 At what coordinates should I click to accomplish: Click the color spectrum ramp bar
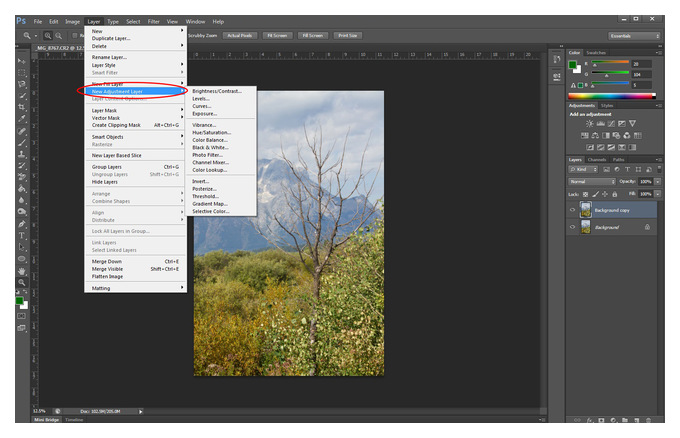[x=612, y=96]
